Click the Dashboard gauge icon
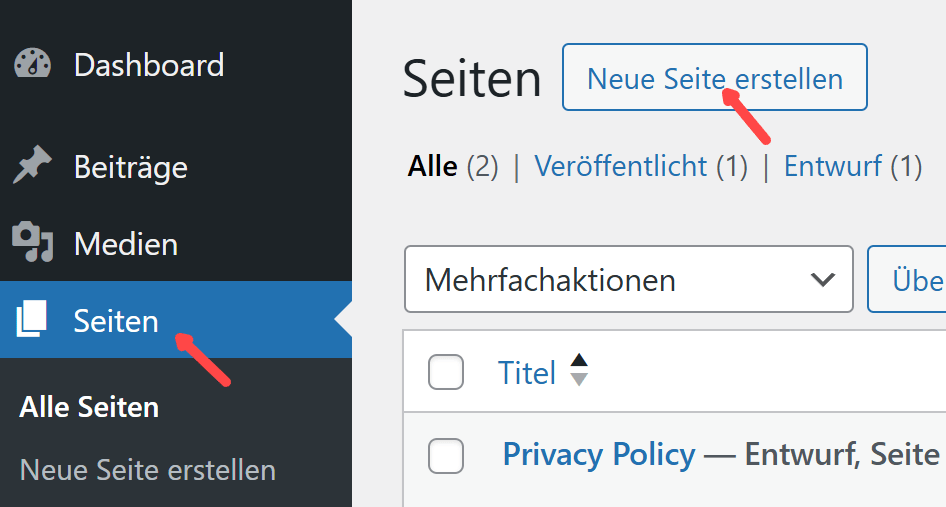This screenshot has width=946, height=507. [x=33, y=65]
